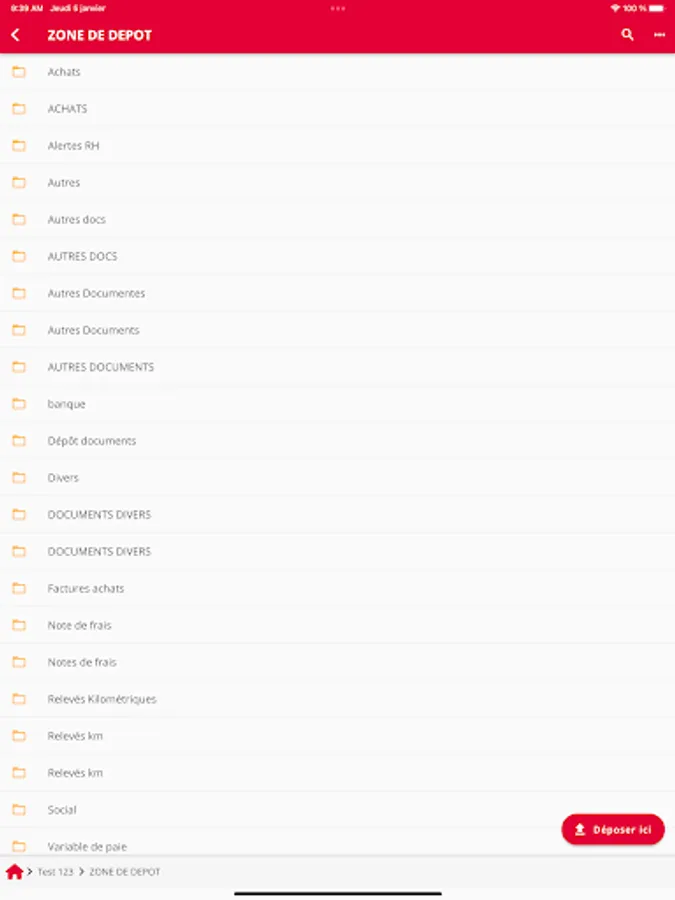Click the Divers folder icon

coord(19,478)
